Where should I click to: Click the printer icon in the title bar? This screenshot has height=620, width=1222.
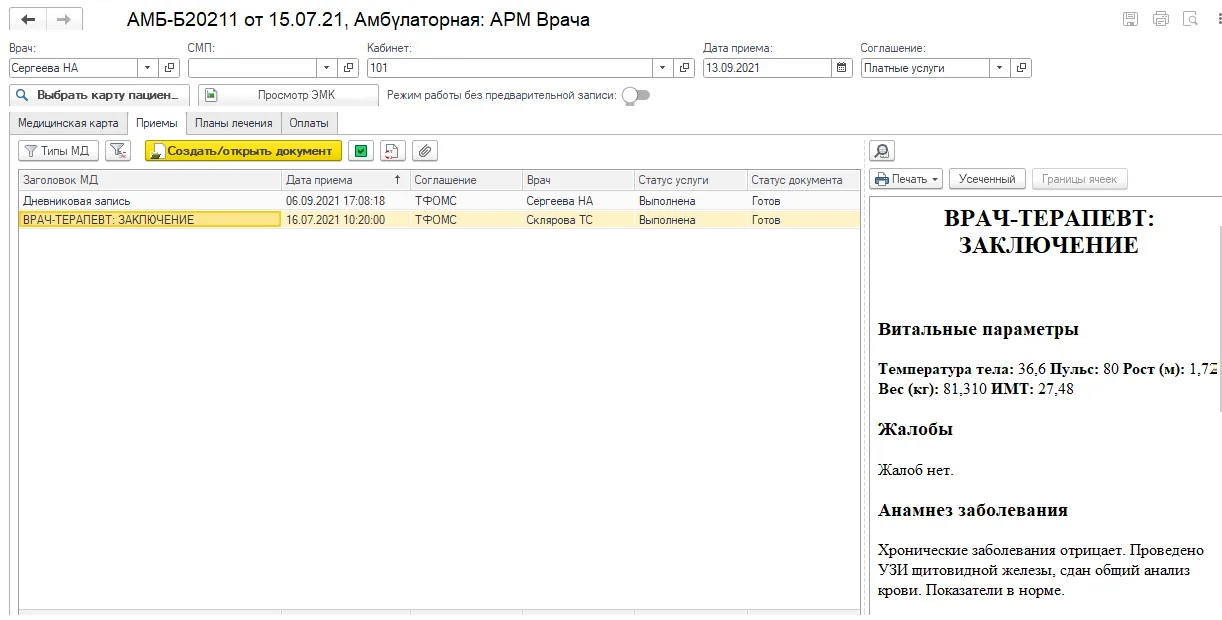click(1161, 19)
